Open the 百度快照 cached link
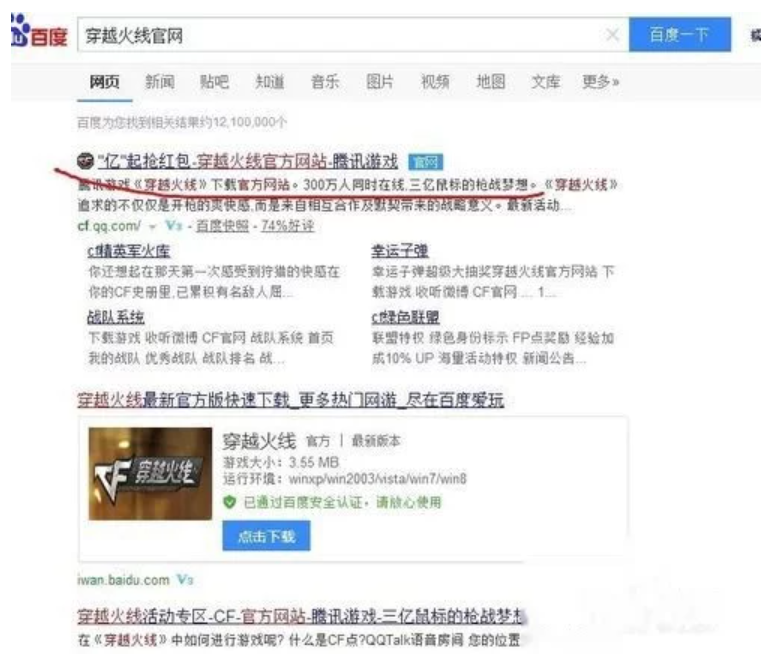 coord(223,226)
